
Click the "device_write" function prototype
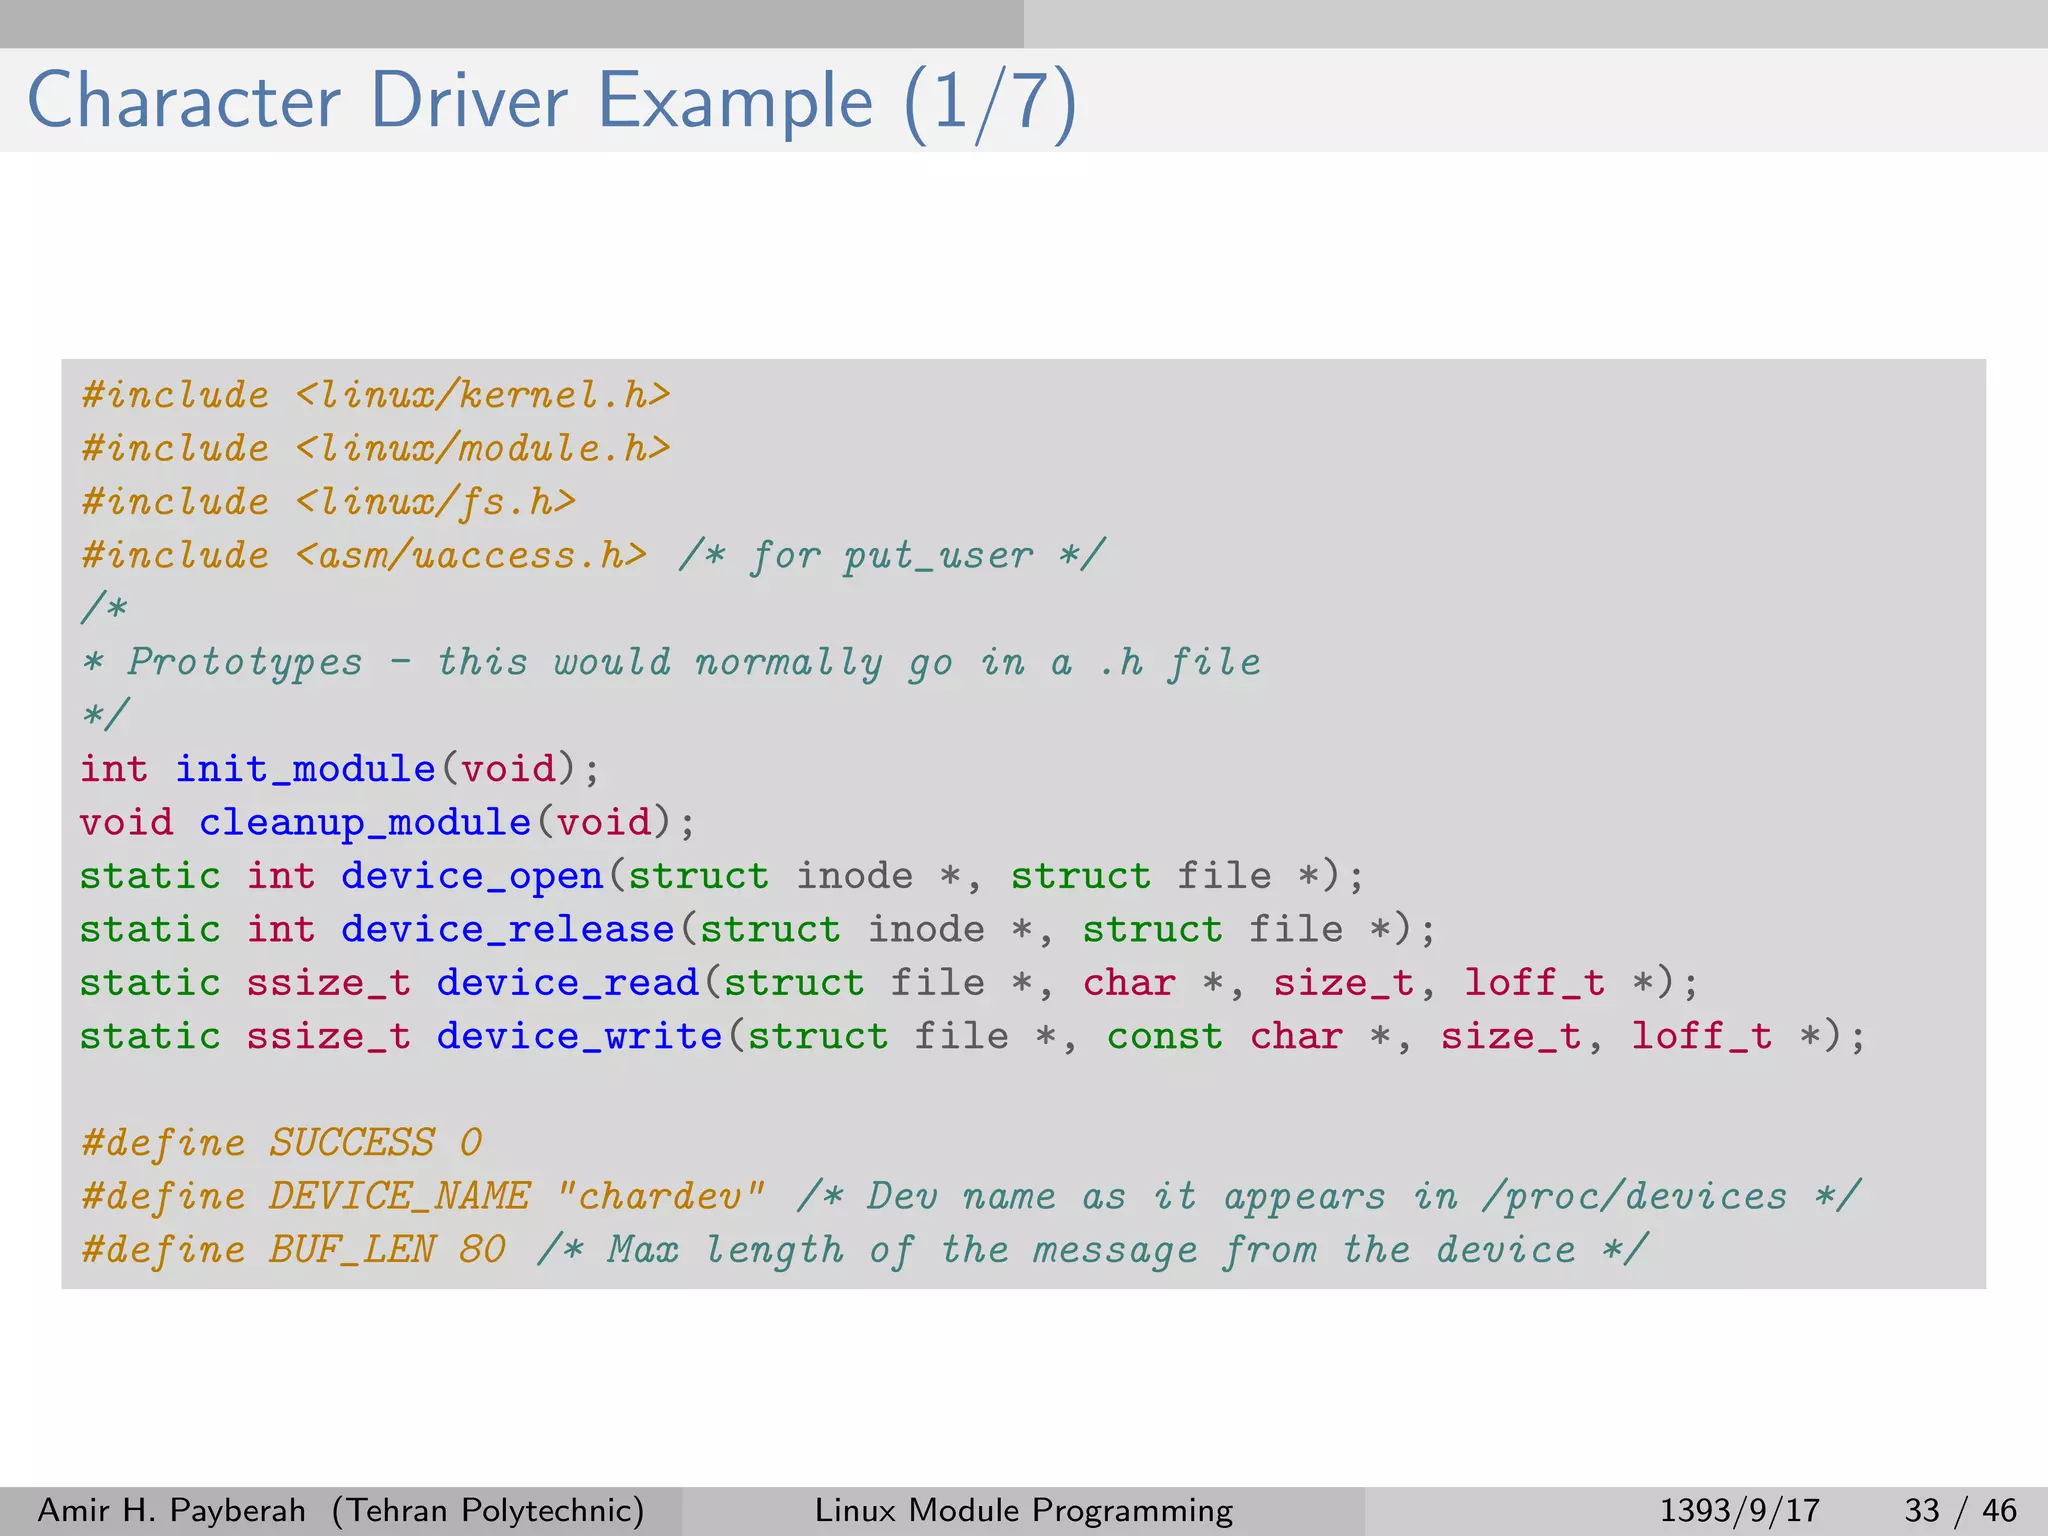tap(973, 1037)
